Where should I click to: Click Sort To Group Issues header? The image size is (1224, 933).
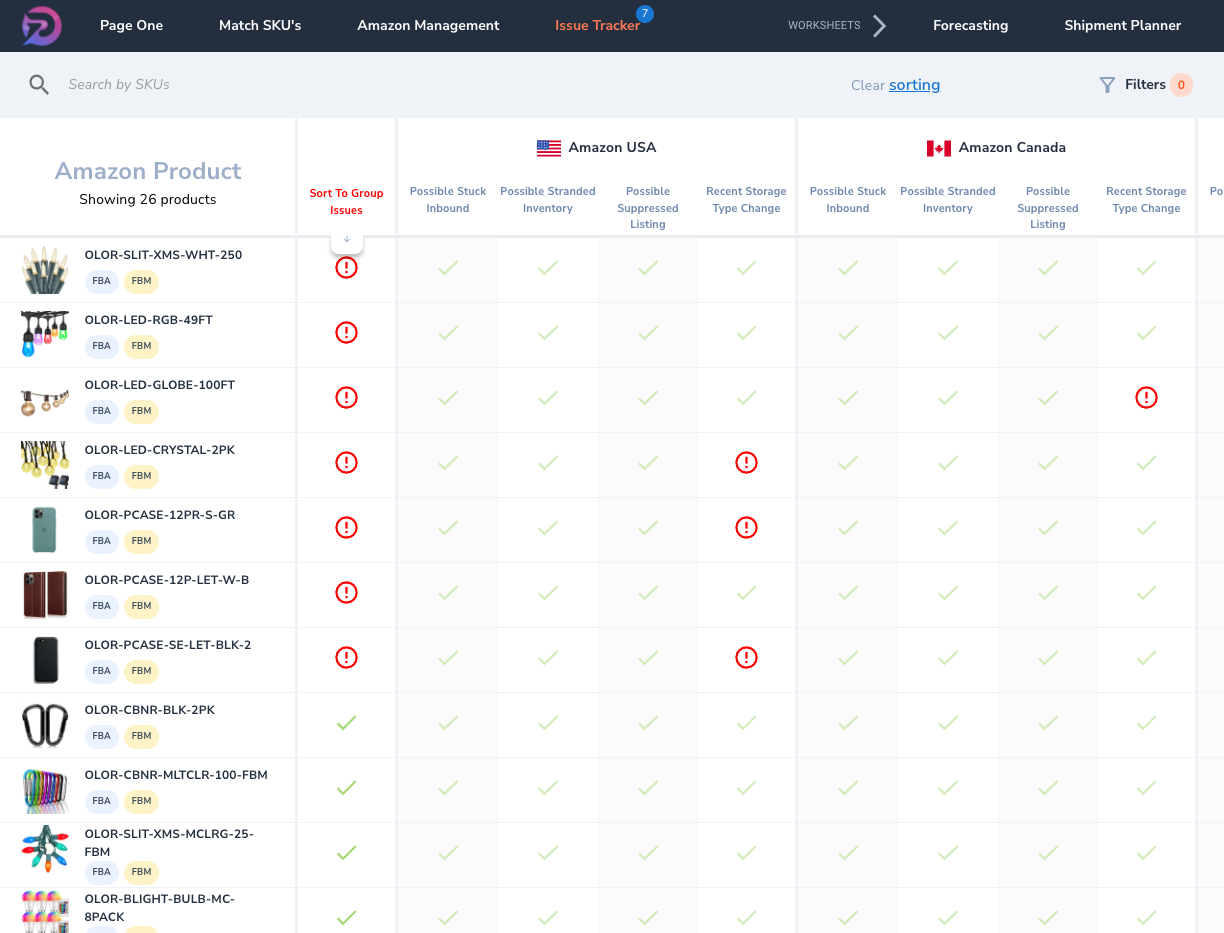[346, 202]
